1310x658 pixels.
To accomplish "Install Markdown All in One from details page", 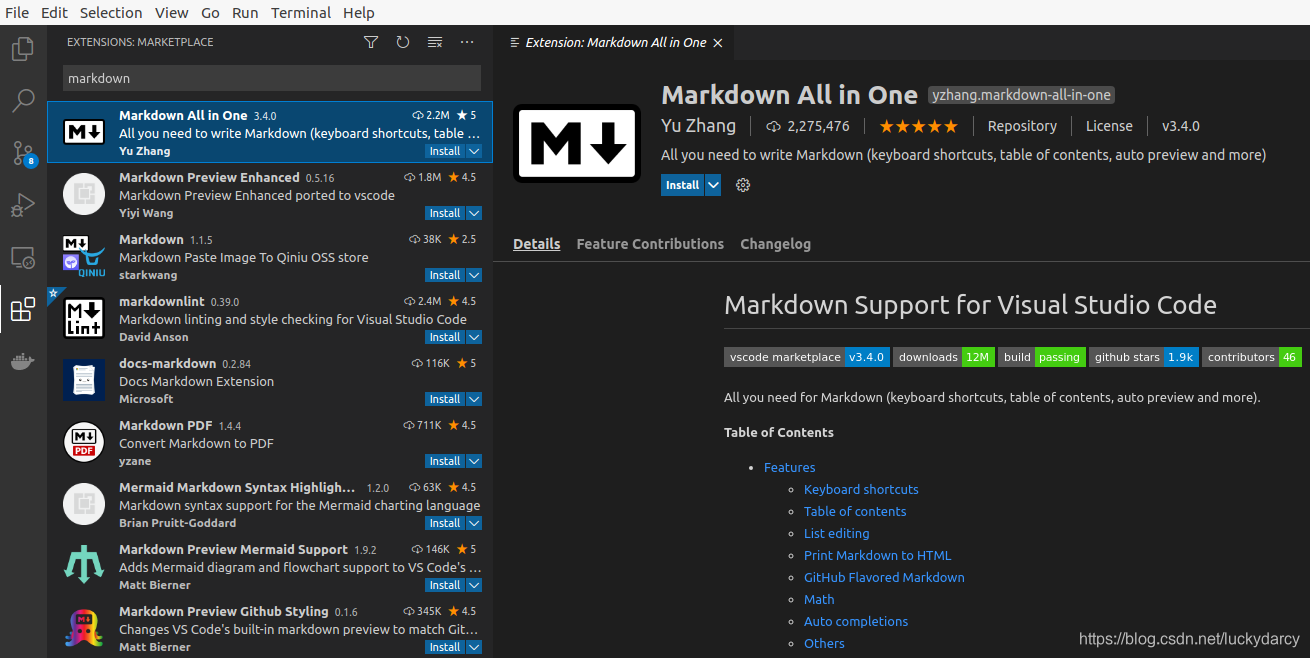I will [x=683, y=185].
